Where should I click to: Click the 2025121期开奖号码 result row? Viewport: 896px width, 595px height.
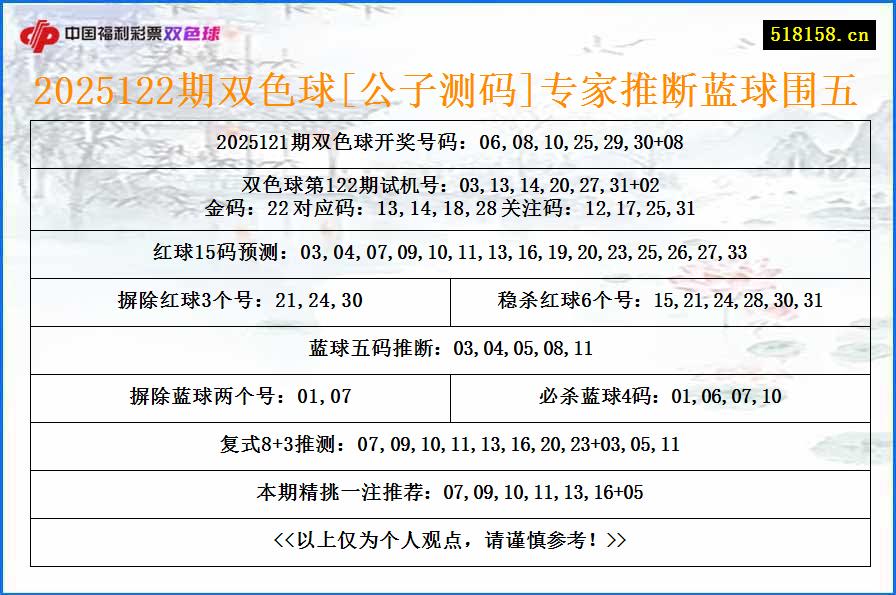tap(448, 143)
